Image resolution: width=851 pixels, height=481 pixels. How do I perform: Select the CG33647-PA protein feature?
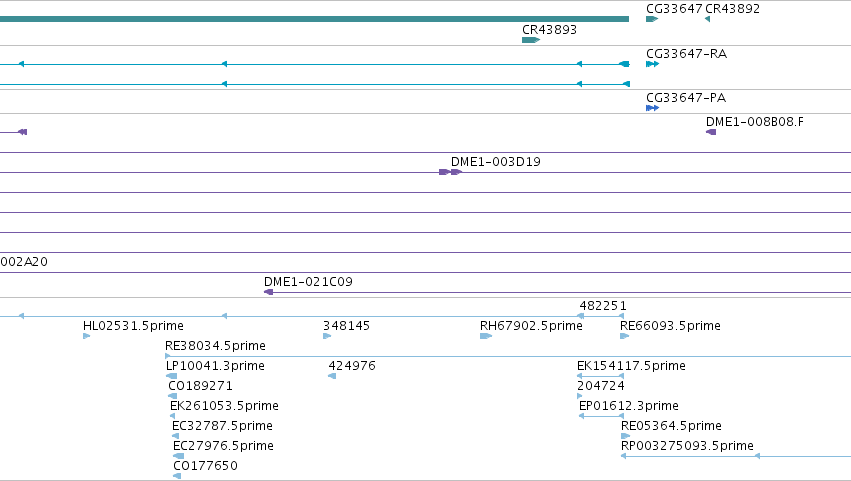pyautogui.click(x=652, y=108)
